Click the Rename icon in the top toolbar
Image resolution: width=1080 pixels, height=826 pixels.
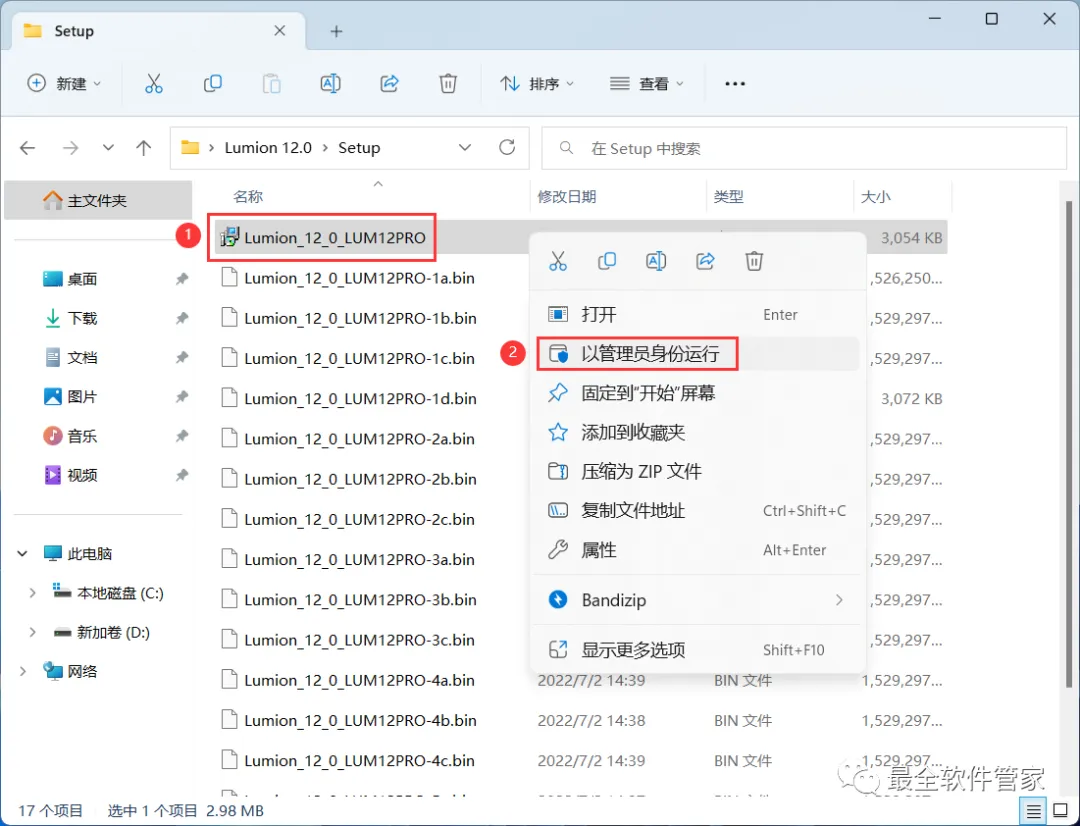coord(331,83)
